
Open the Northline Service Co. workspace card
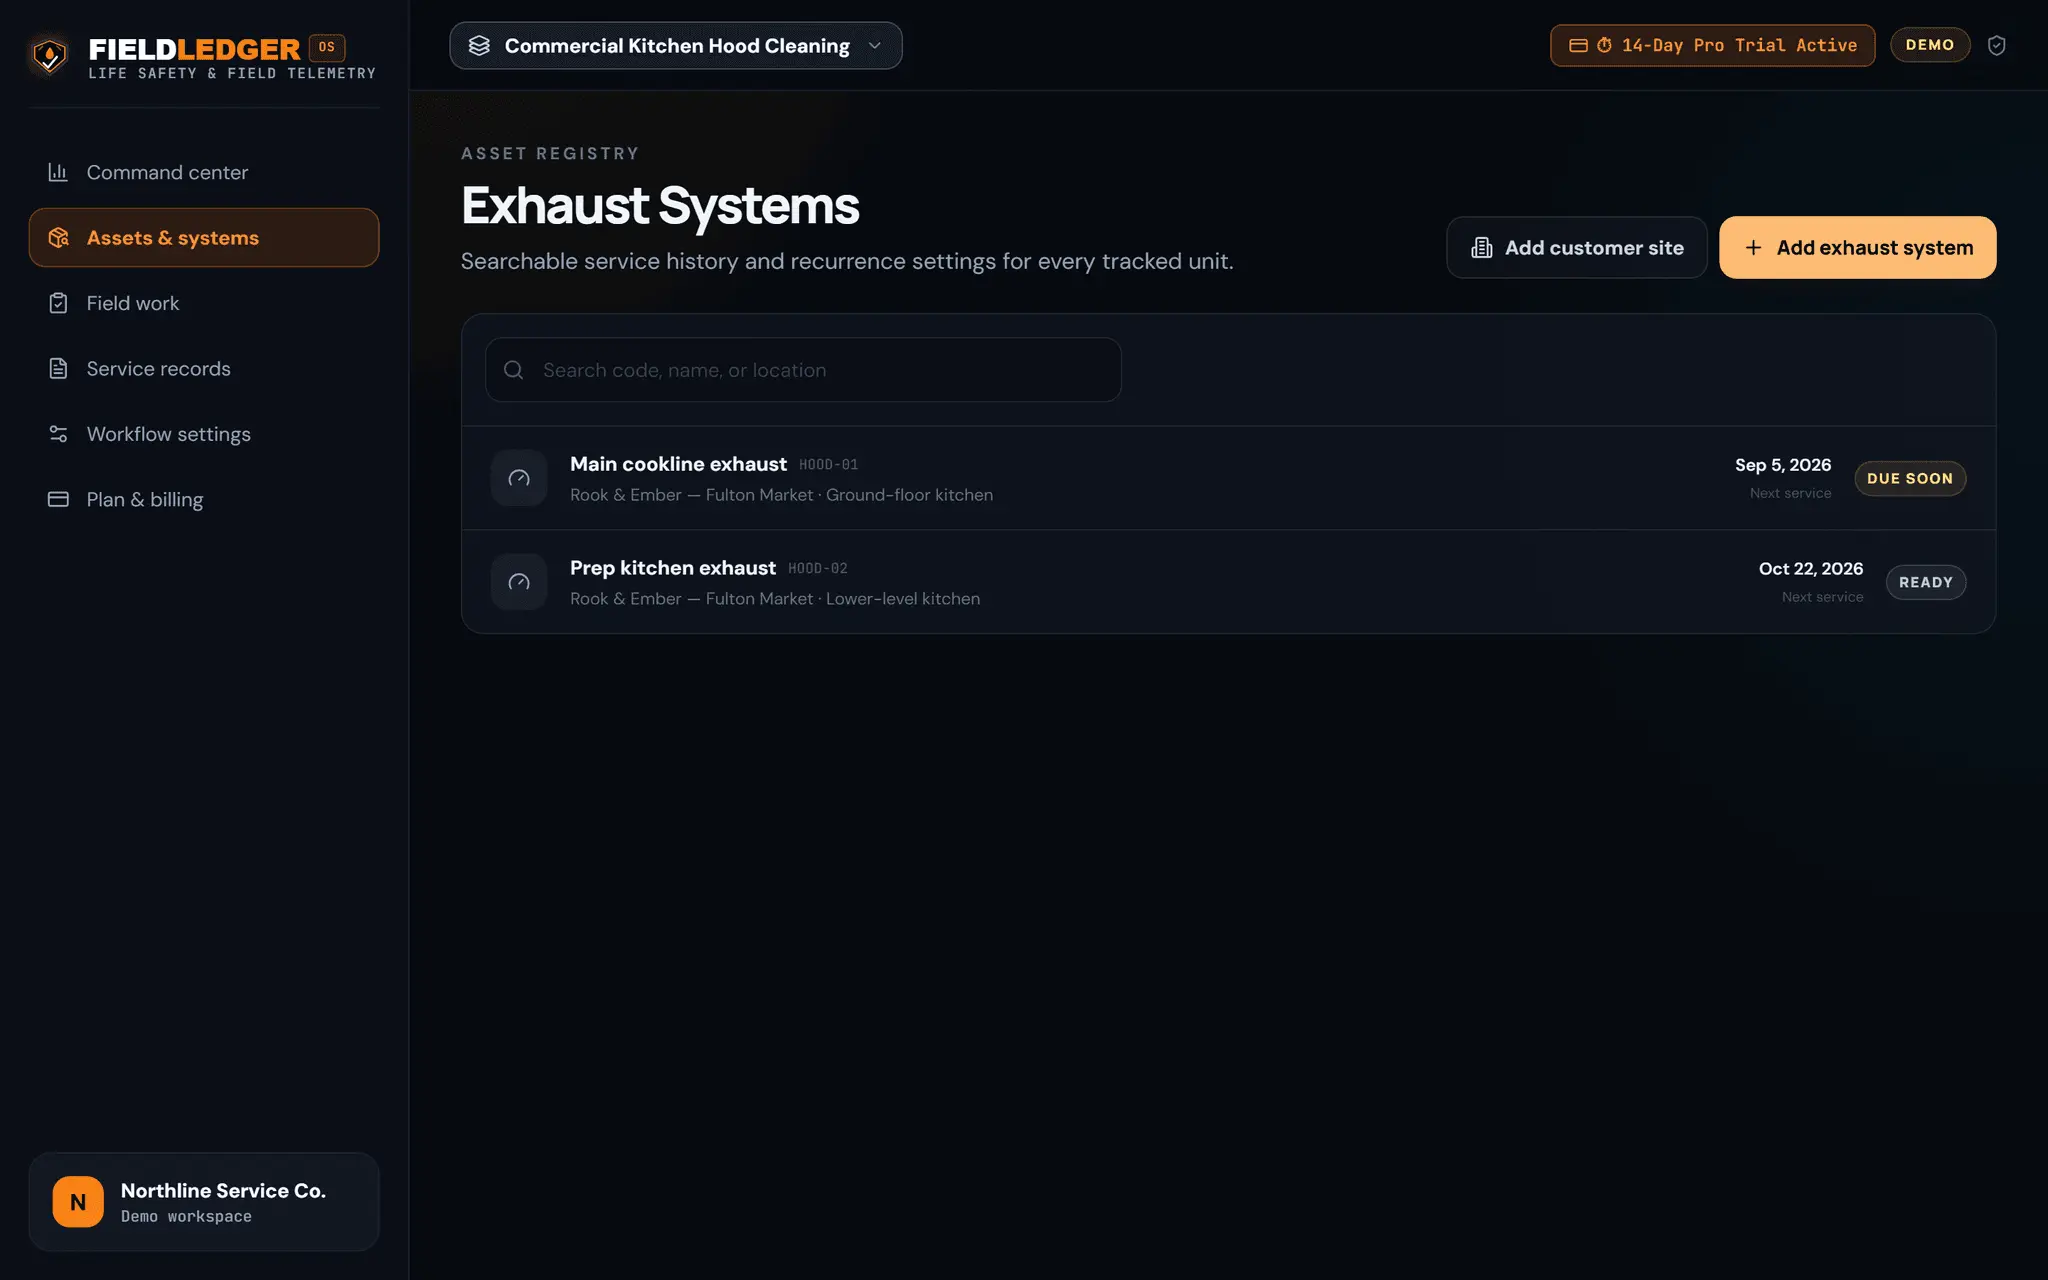click(x=204, y=1202)
